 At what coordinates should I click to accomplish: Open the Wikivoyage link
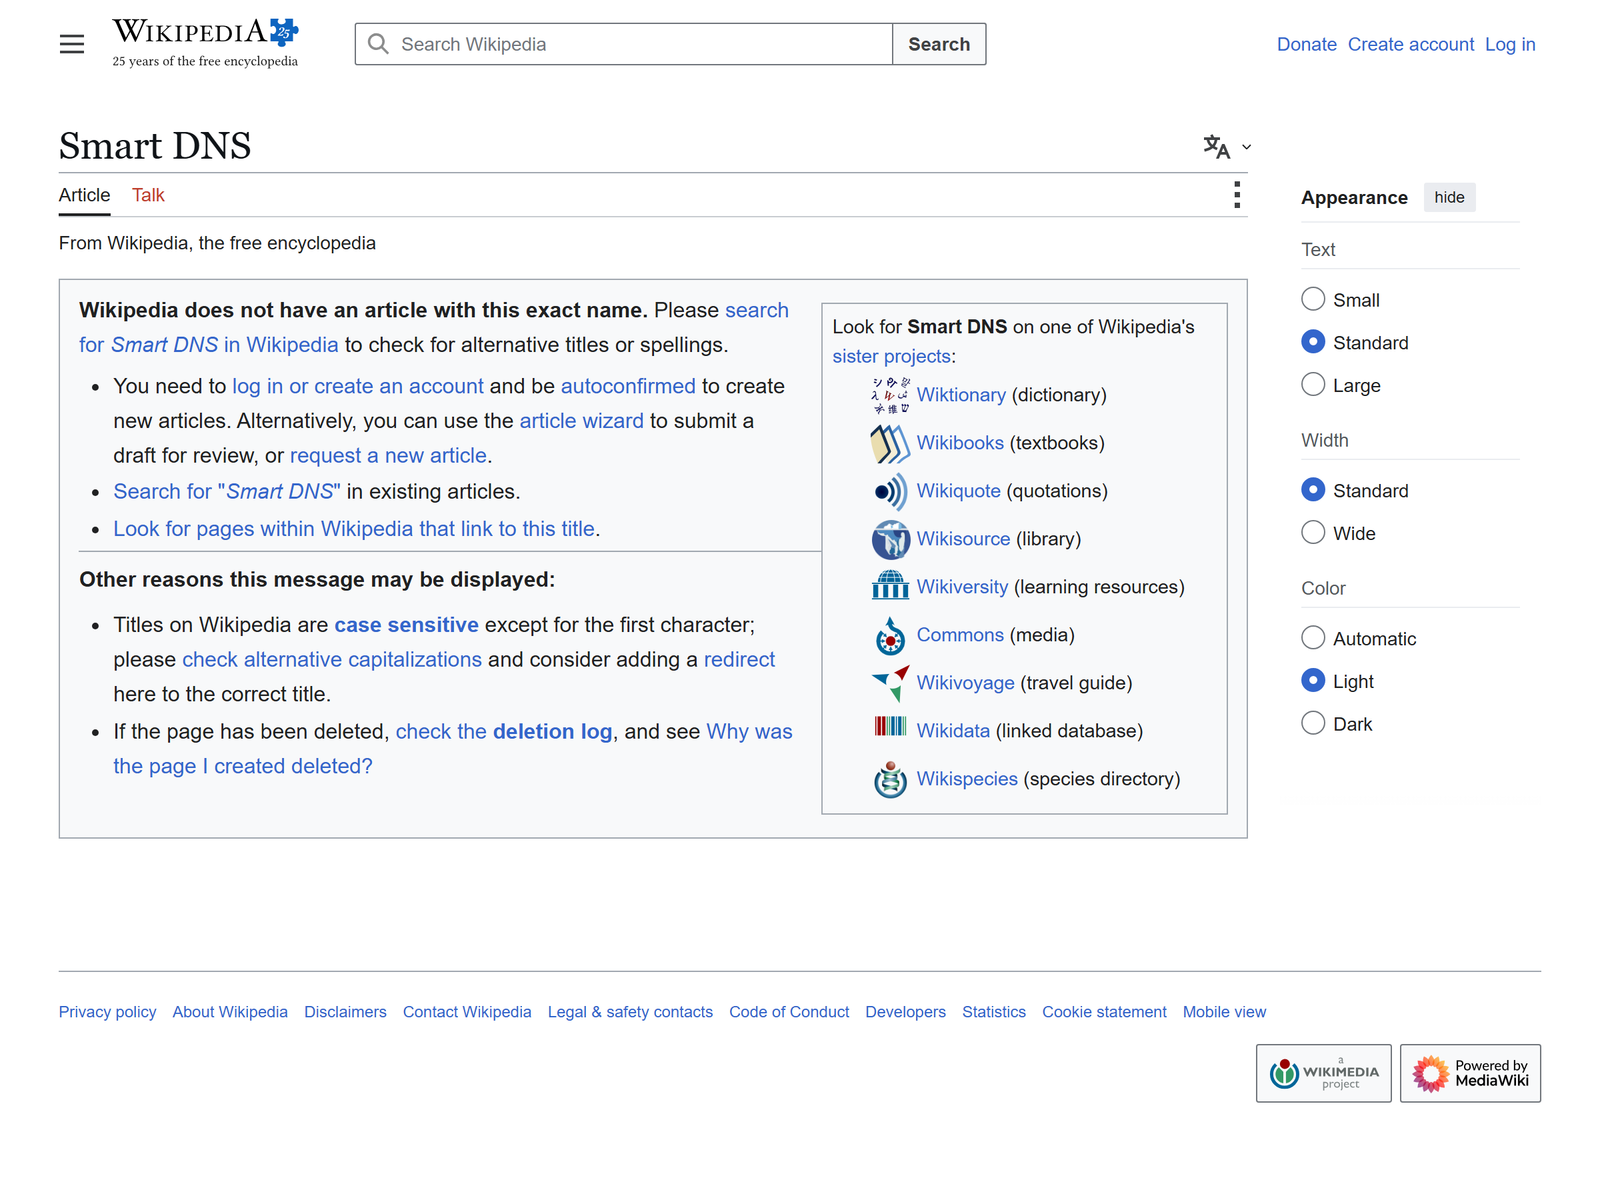[x=965, y=683]
